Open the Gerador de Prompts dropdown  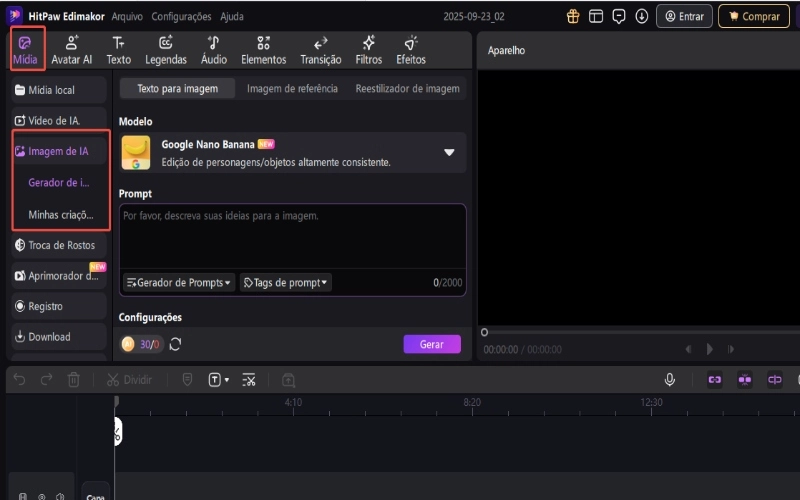click(x=179, y=283)
